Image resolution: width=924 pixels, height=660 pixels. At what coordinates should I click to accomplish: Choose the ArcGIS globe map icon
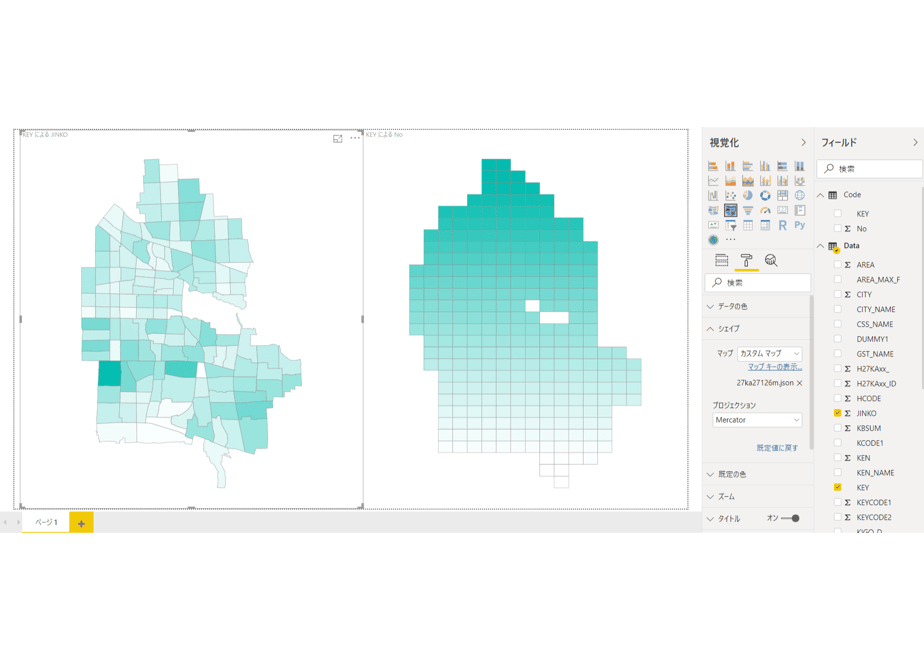pyautogui.click(x=714, y=240)
